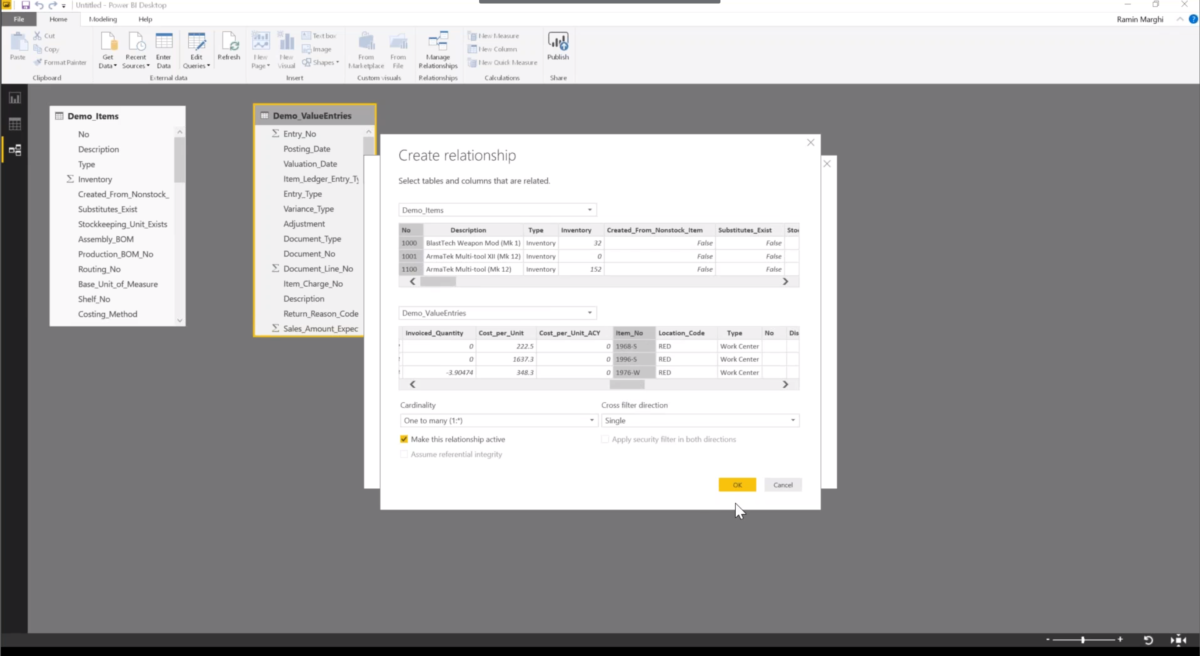Select Document_Type field in Demo_ValueEntries table
This screenshot has height=656, width=1200.
tap(310, 239)
